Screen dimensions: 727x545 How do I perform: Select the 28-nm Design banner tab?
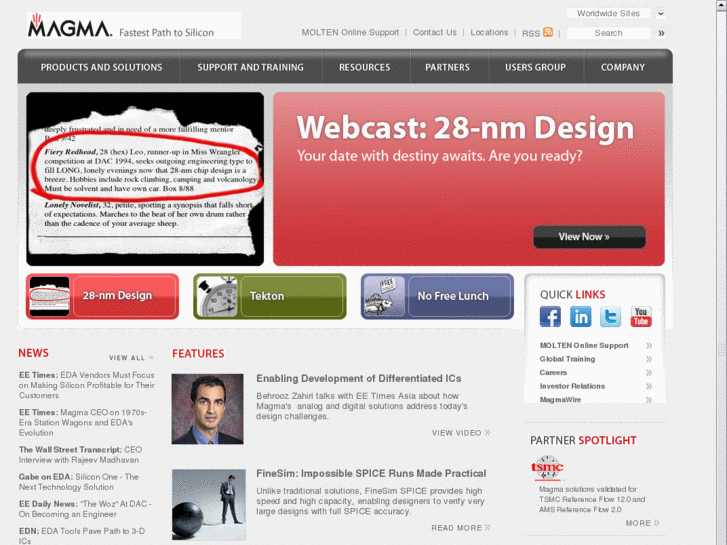pos(102,296)
